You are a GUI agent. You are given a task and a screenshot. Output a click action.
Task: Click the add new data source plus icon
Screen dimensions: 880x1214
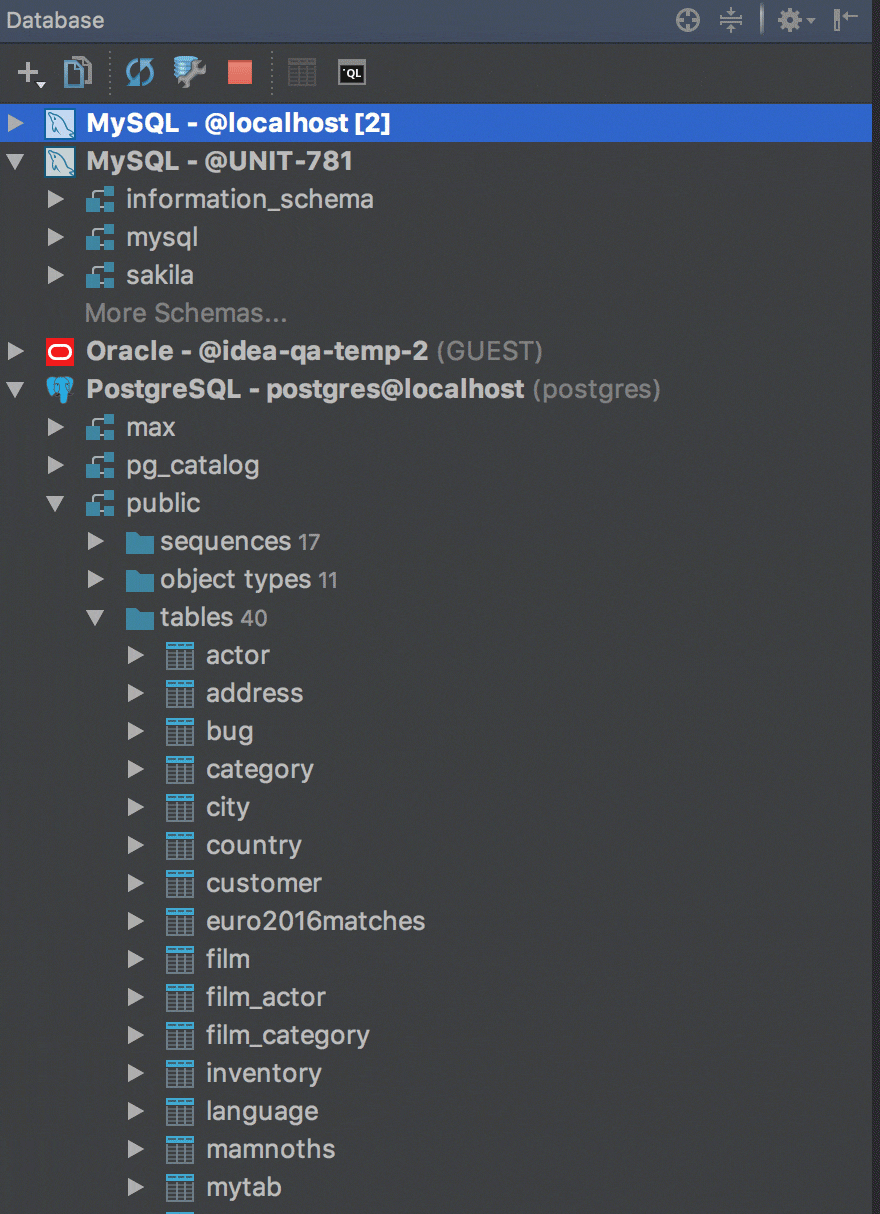30,72
